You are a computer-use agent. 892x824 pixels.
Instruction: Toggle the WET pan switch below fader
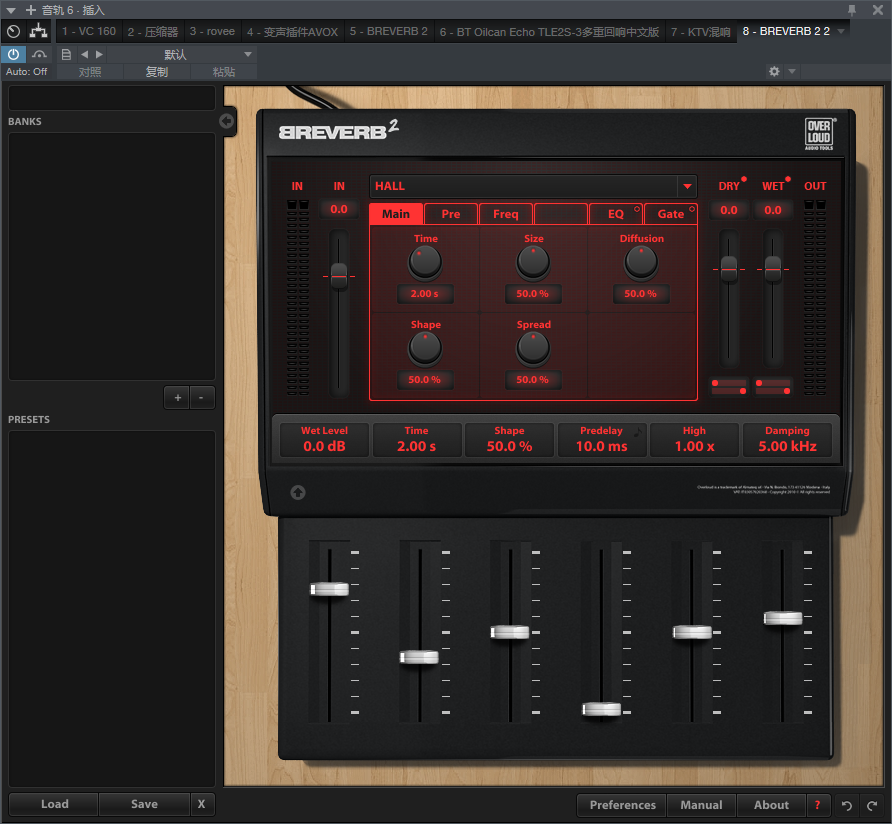tap(773, 387)
